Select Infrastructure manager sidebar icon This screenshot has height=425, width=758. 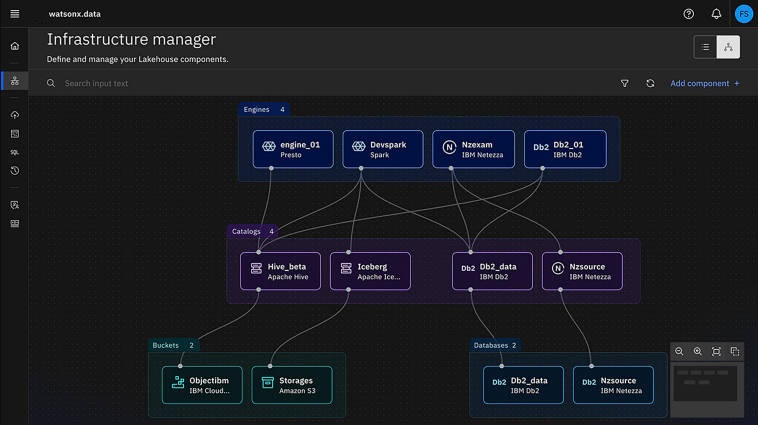15,81
